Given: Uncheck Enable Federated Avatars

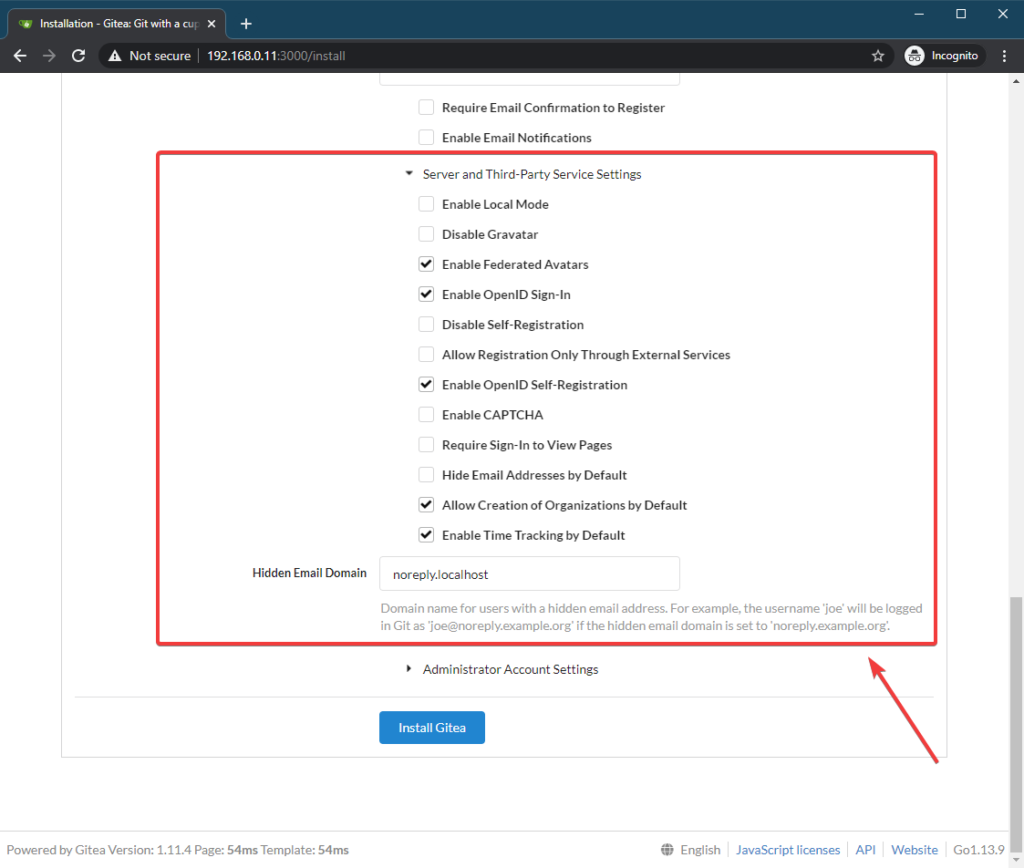Looking at the screenshot, I should pyautogui.click(x=426, y=264).
